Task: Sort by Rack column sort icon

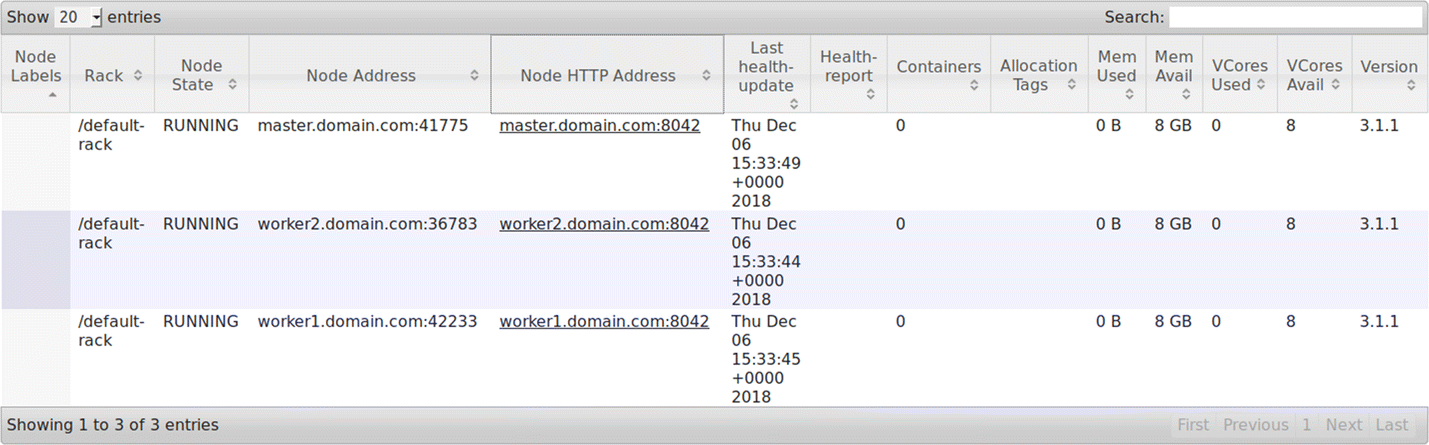Action: (x=138, y=76)
